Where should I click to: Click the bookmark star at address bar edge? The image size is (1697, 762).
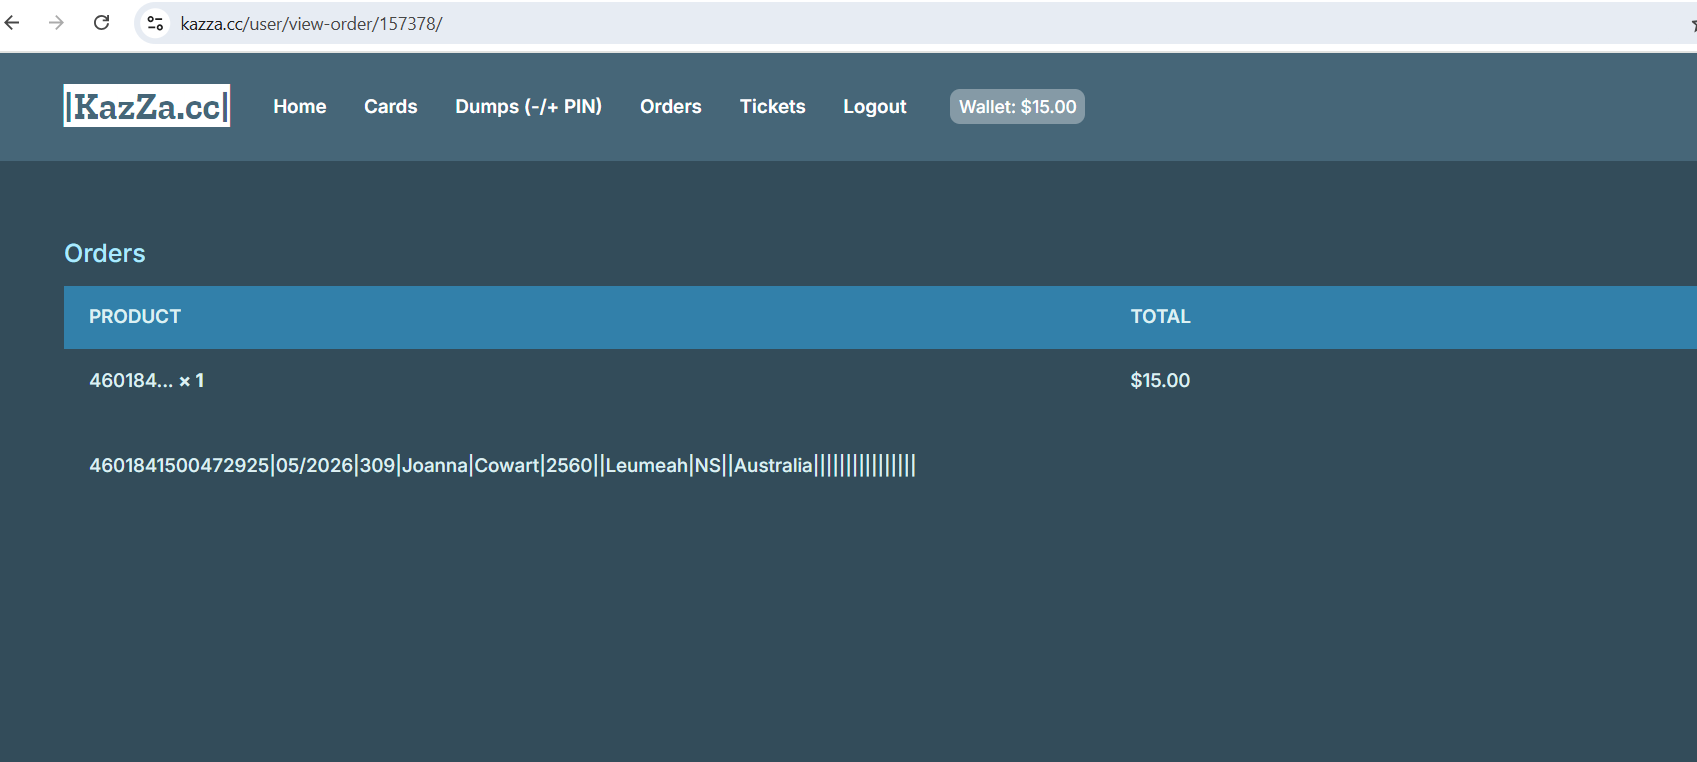[1691, 24]
